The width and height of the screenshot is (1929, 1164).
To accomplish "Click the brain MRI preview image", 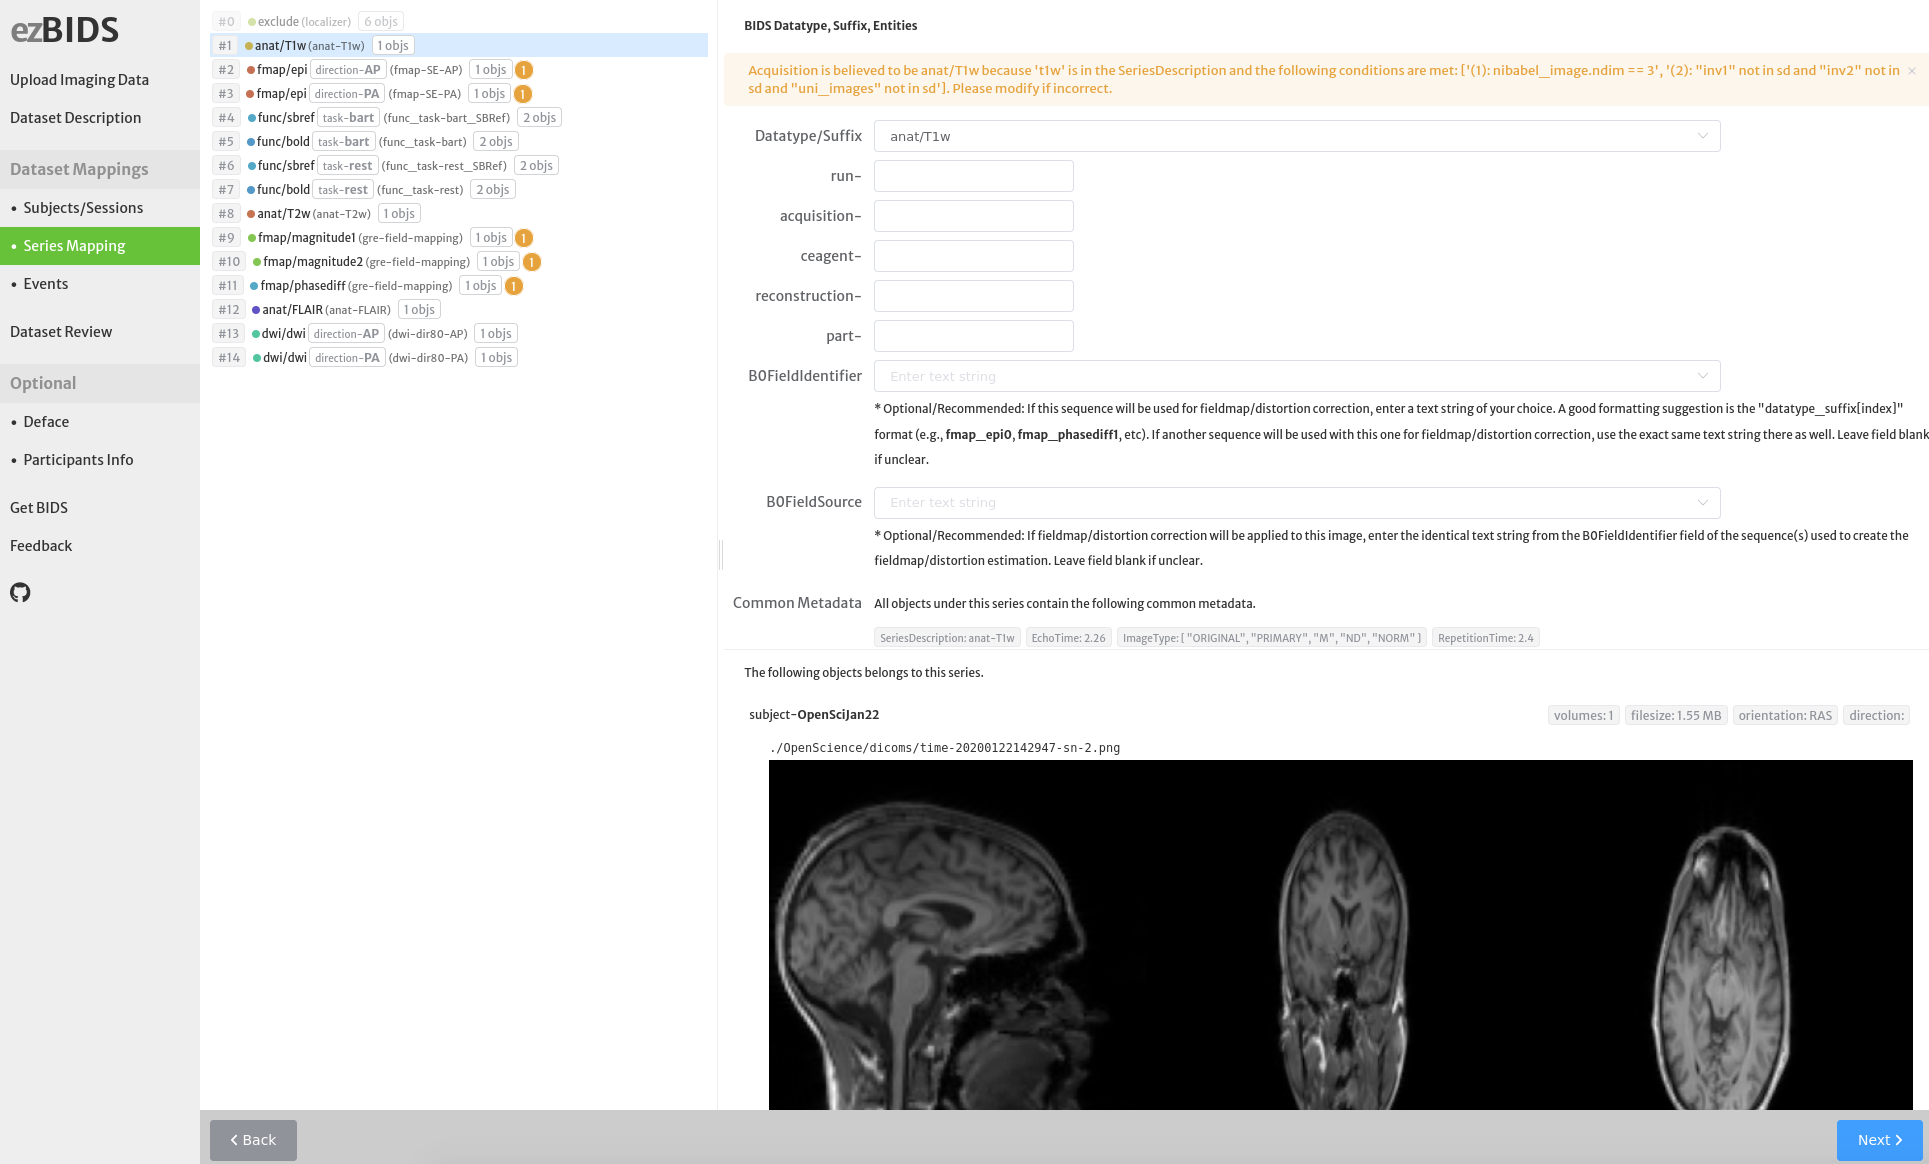I will point(1340,935).
